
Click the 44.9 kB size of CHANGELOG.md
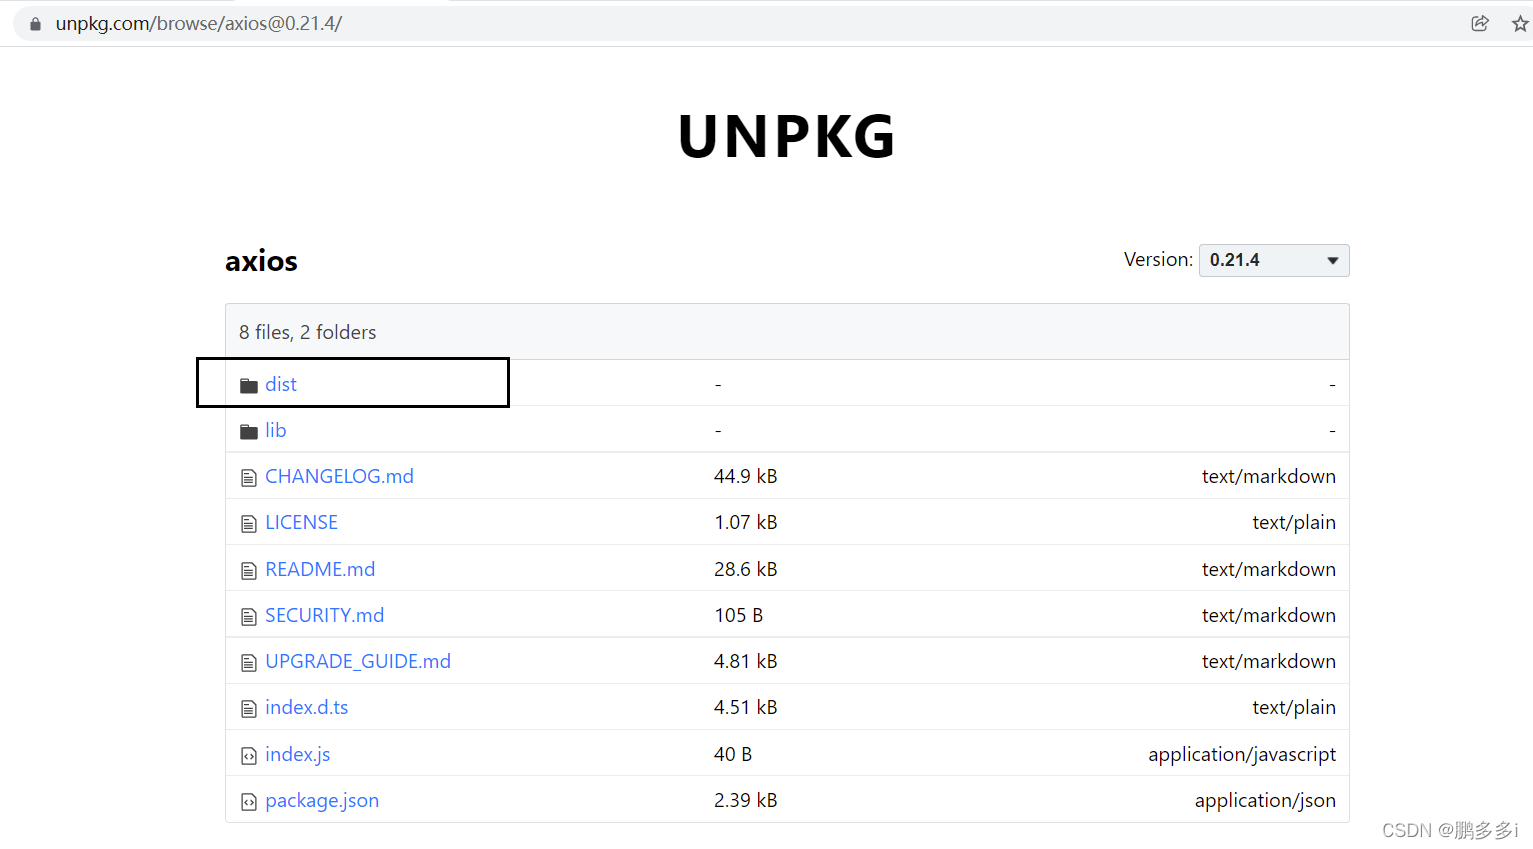click(746, 476)
